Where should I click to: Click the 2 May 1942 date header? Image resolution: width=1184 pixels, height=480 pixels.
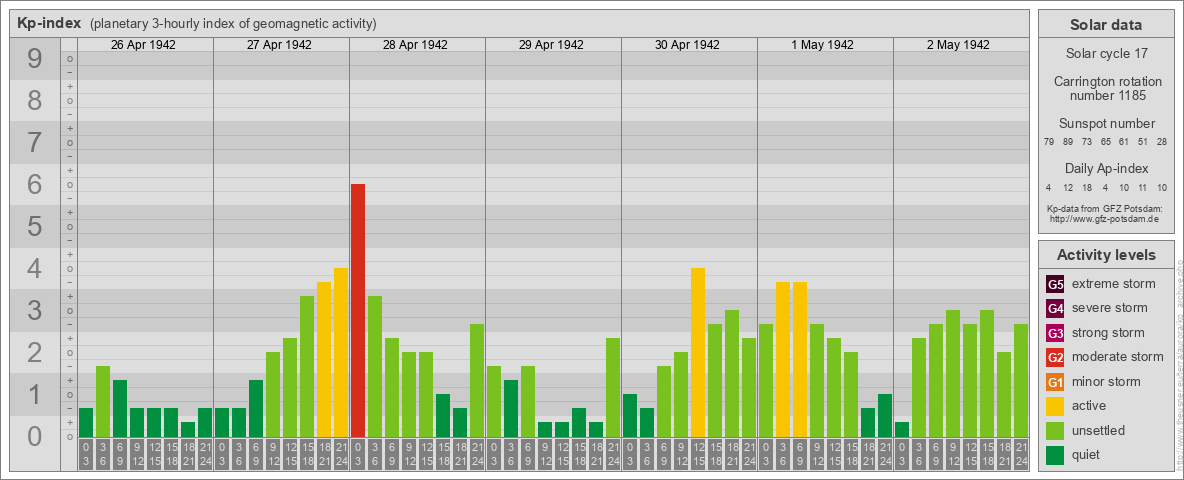pyautogui.click(x=958, y=45)
